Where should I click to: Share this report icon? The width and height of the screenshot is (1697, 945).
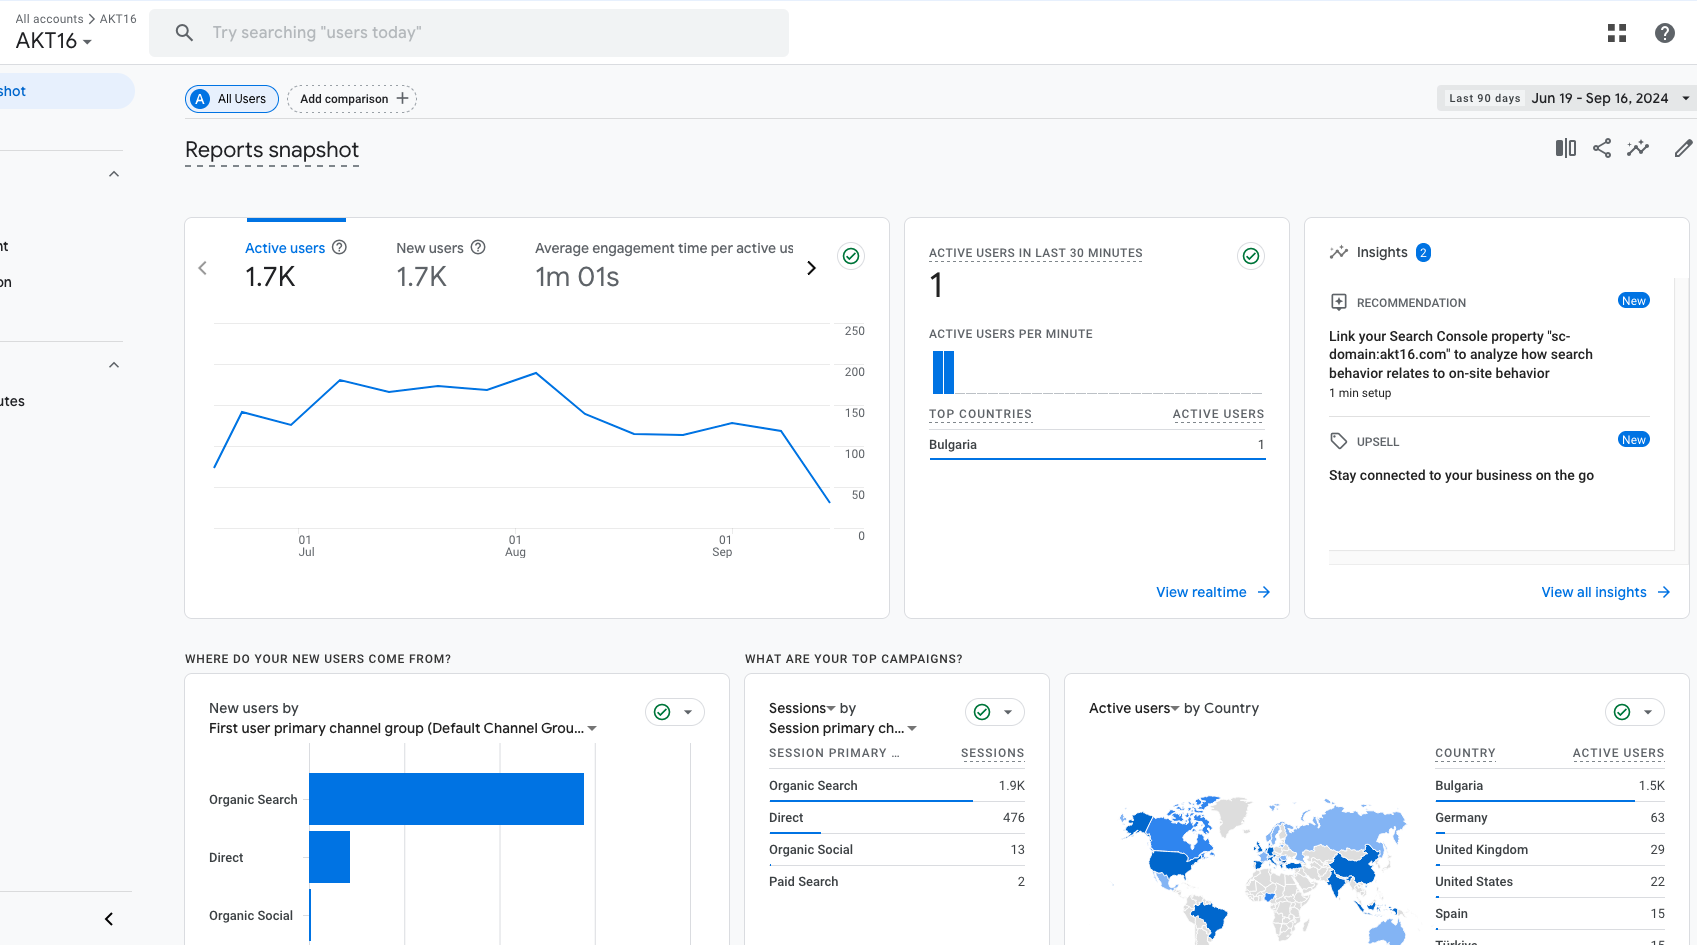pos(1602,148)
